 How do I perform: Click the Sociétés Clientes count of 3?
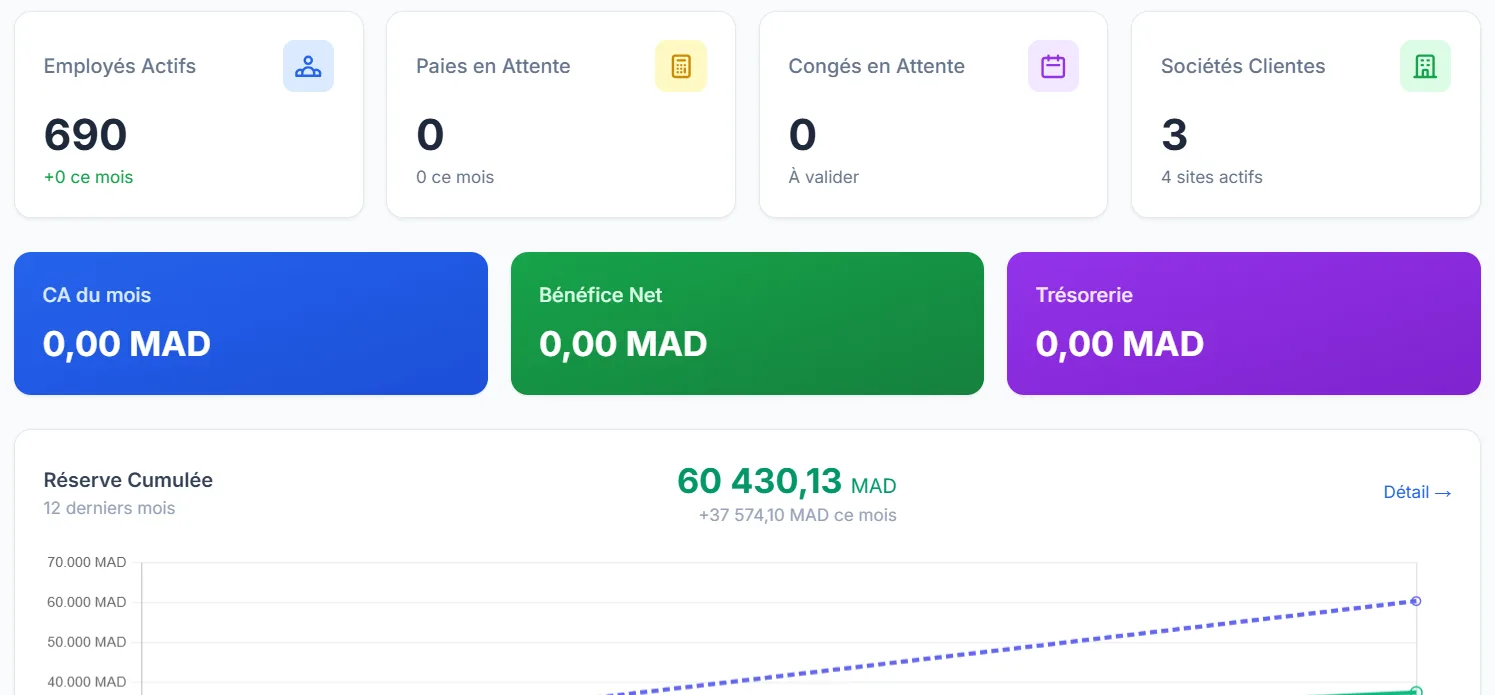coord(1174,135)
